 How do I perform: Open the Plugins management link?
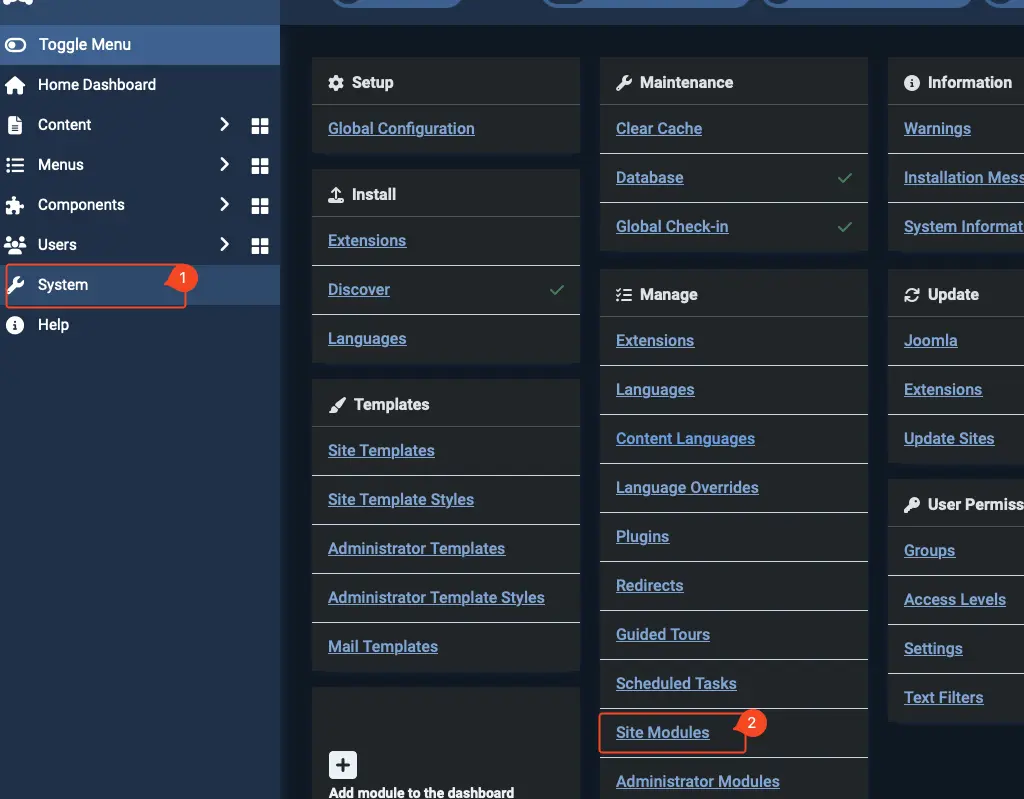click(x=642, y=537)
